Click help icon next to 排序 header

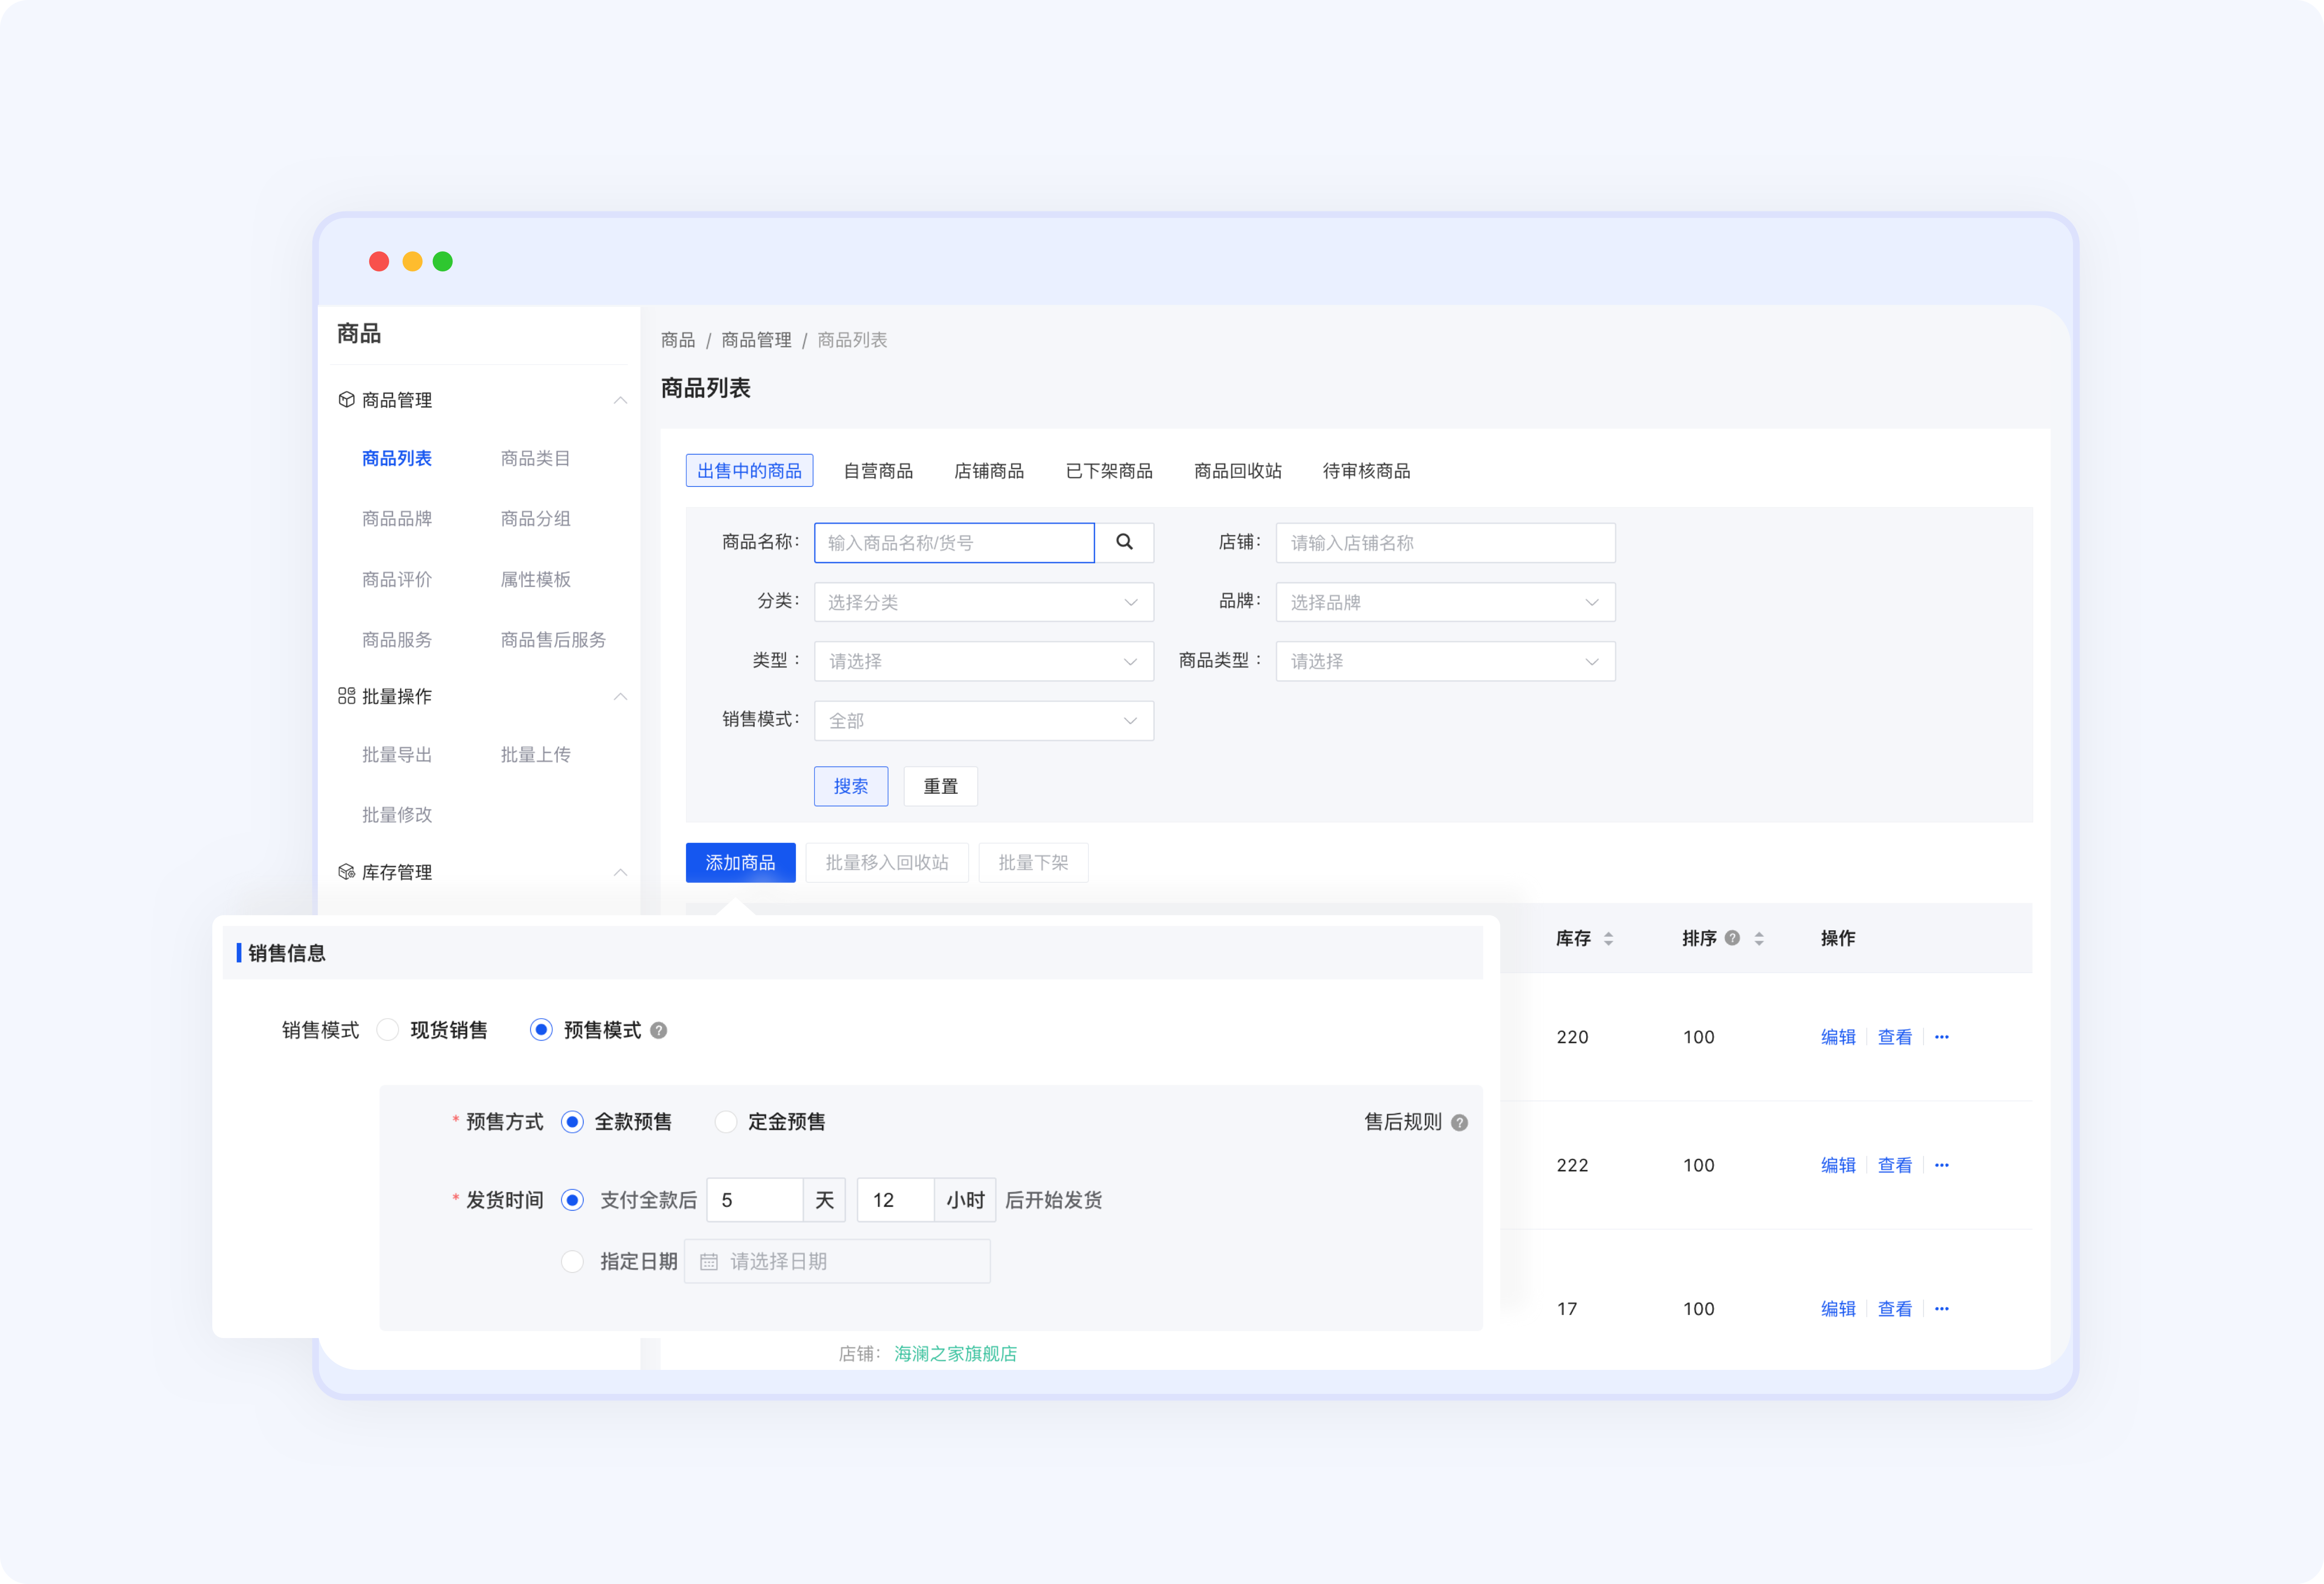[x=1732, y=938]
